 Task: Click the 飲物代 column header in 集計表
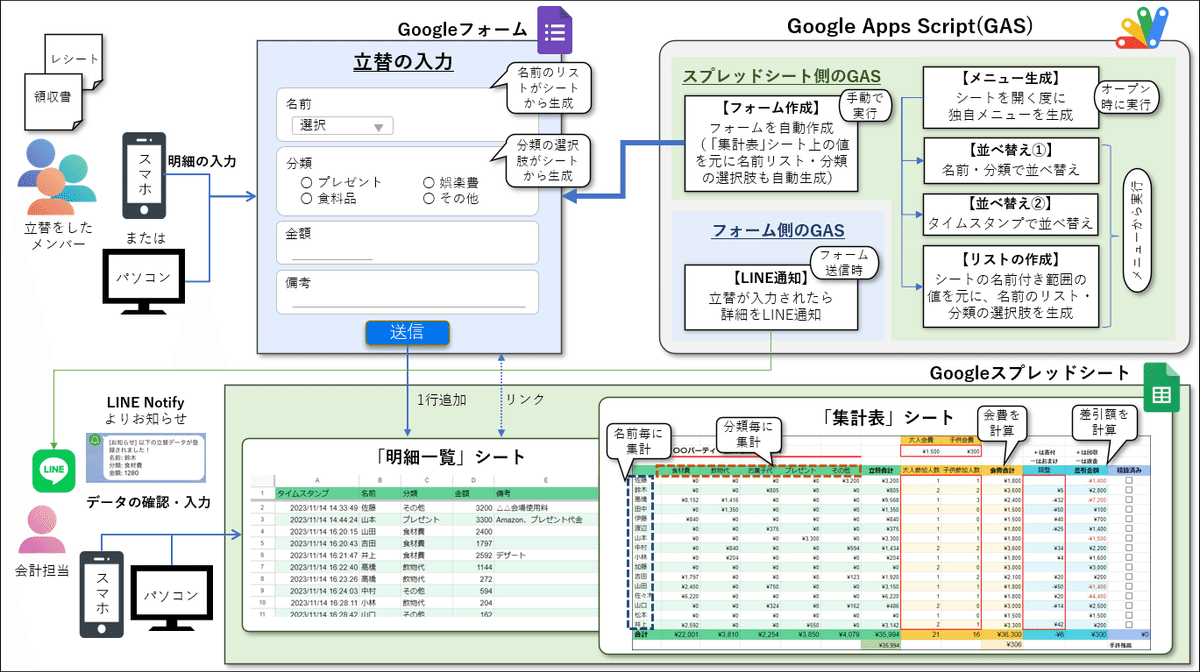pyautogui.click(x=720, y=470)
